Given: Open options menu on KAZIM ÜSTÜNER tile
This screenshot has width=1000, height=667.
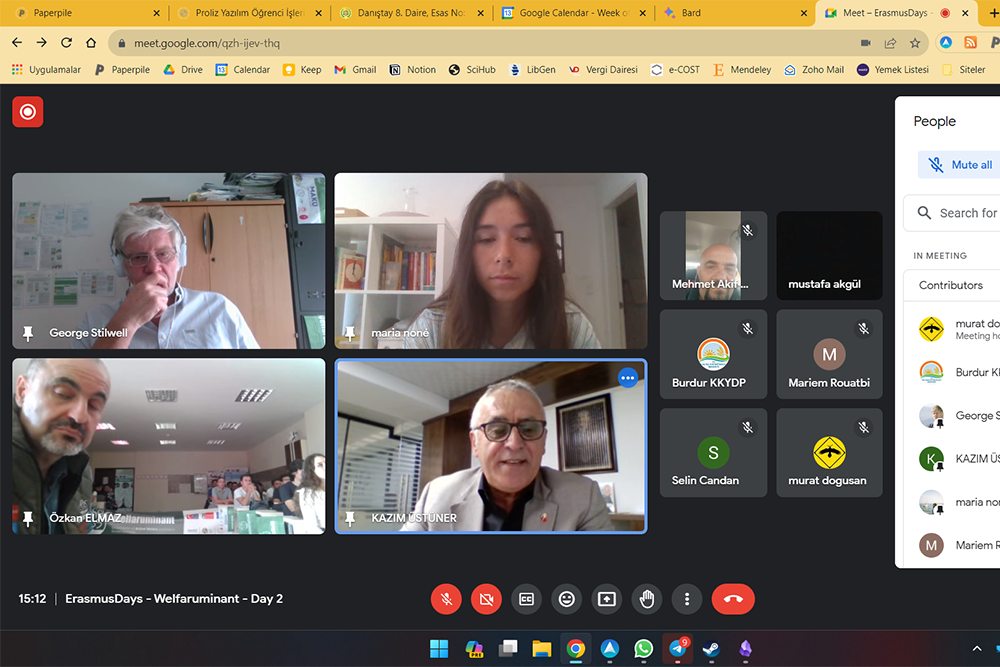Looking at the screenshot, I should point(627,377).
